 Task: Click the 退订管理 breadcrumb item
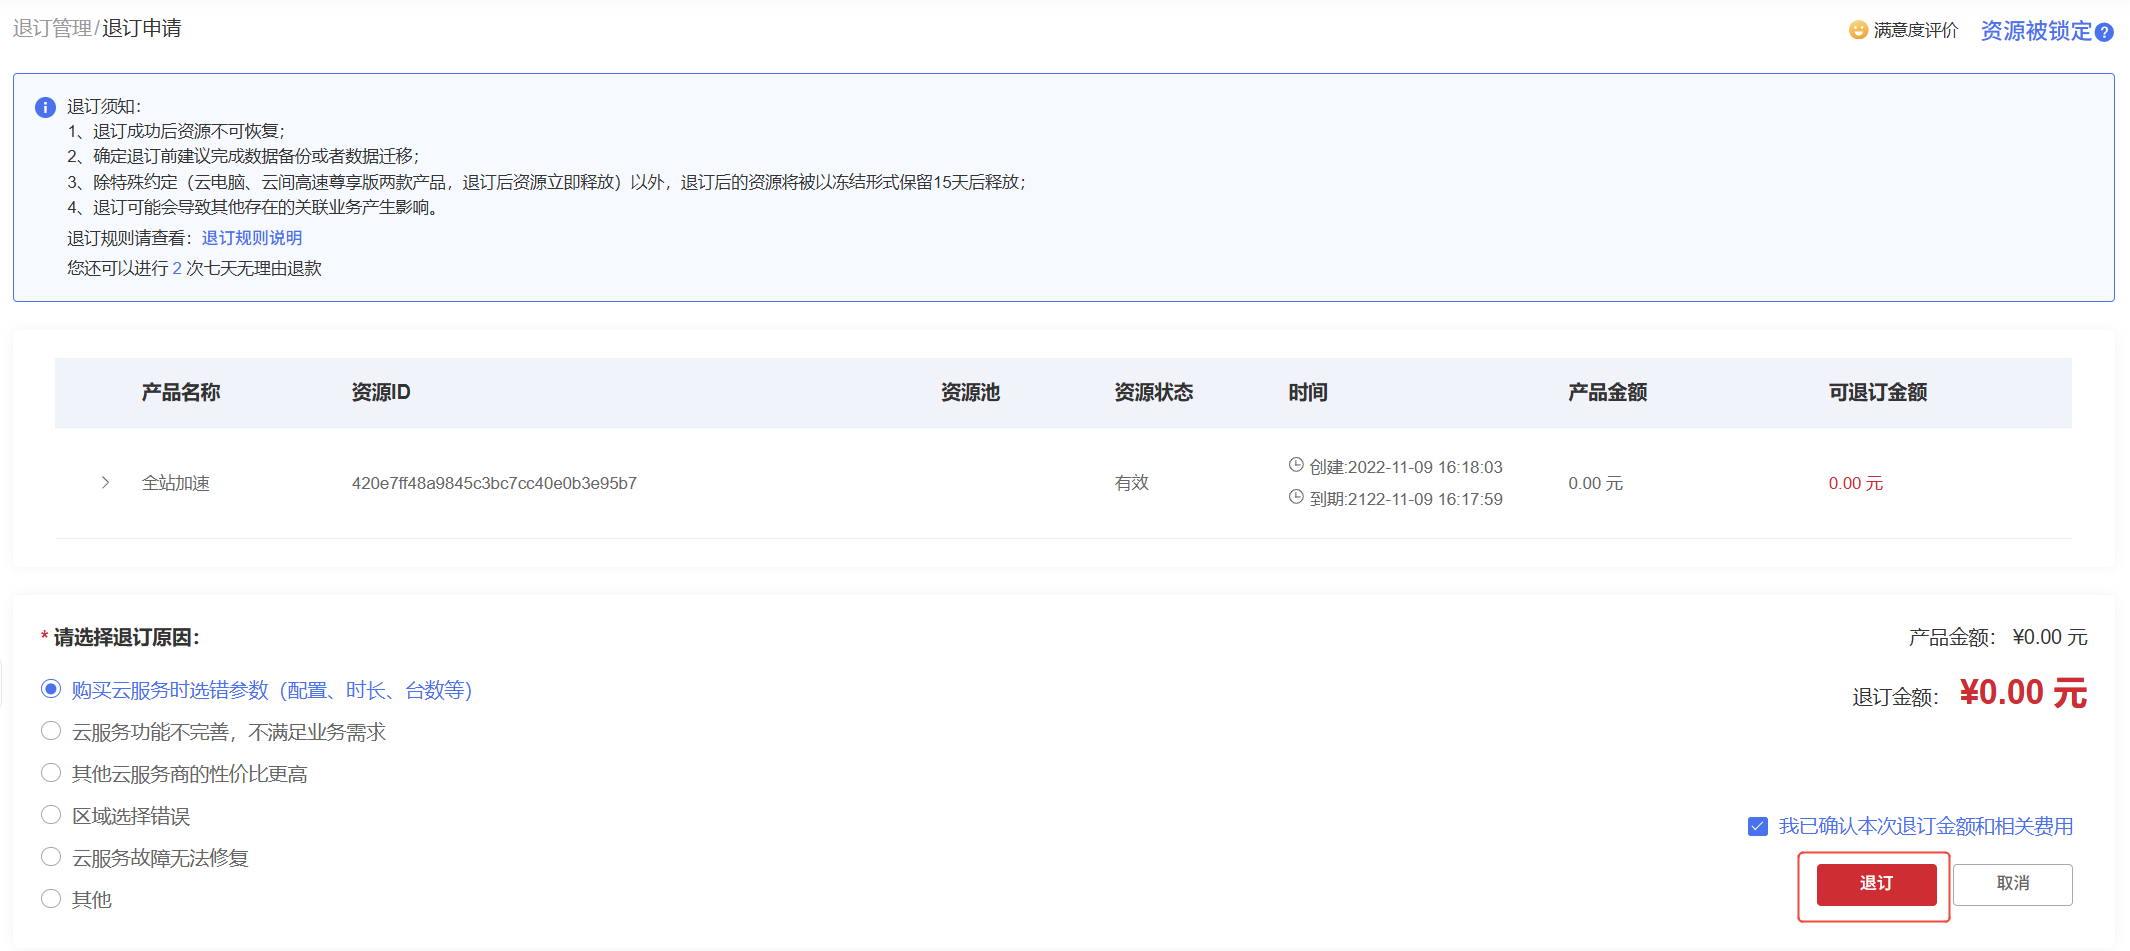53,29
